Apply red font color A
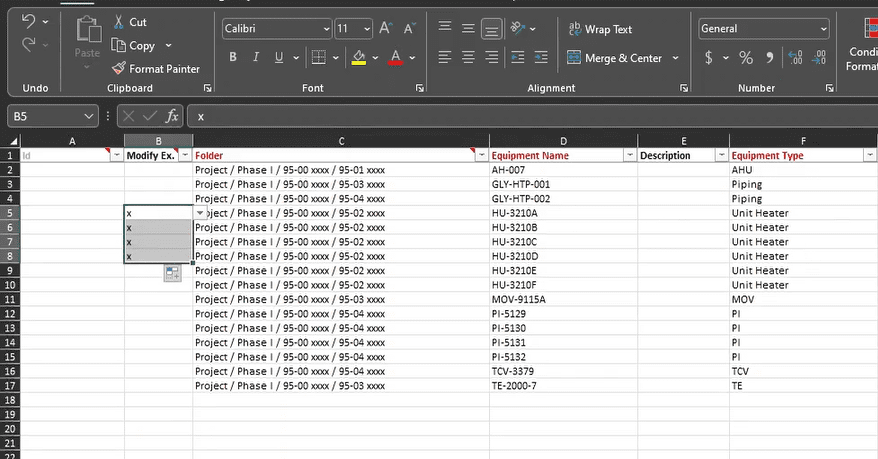Viewport: 878px width, 459px height. (x=395, y=57)
